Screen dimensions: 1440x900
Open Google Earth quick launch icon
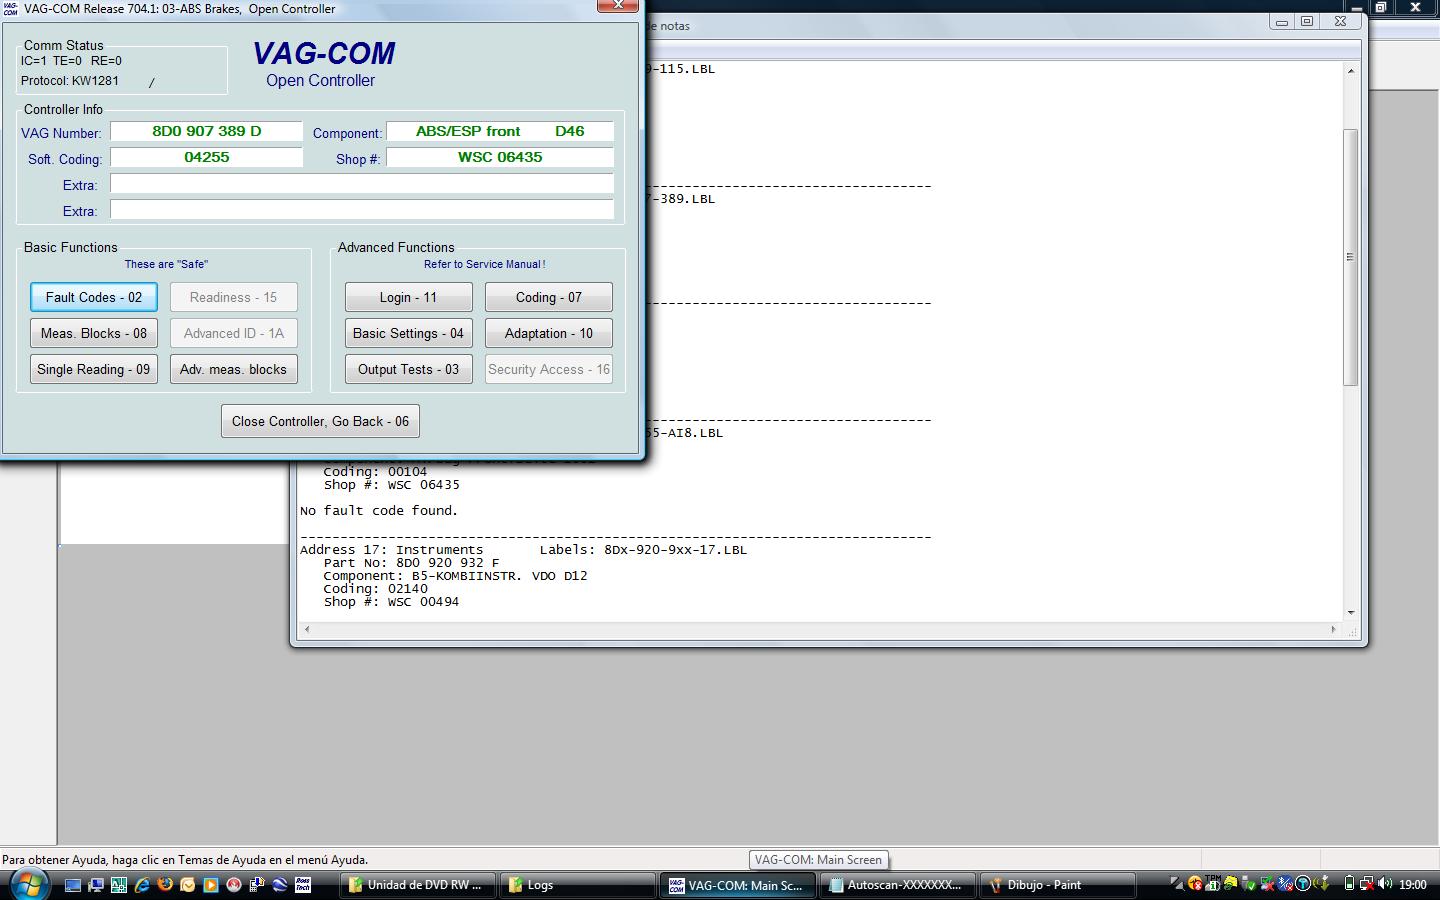(x=280, y=885)
